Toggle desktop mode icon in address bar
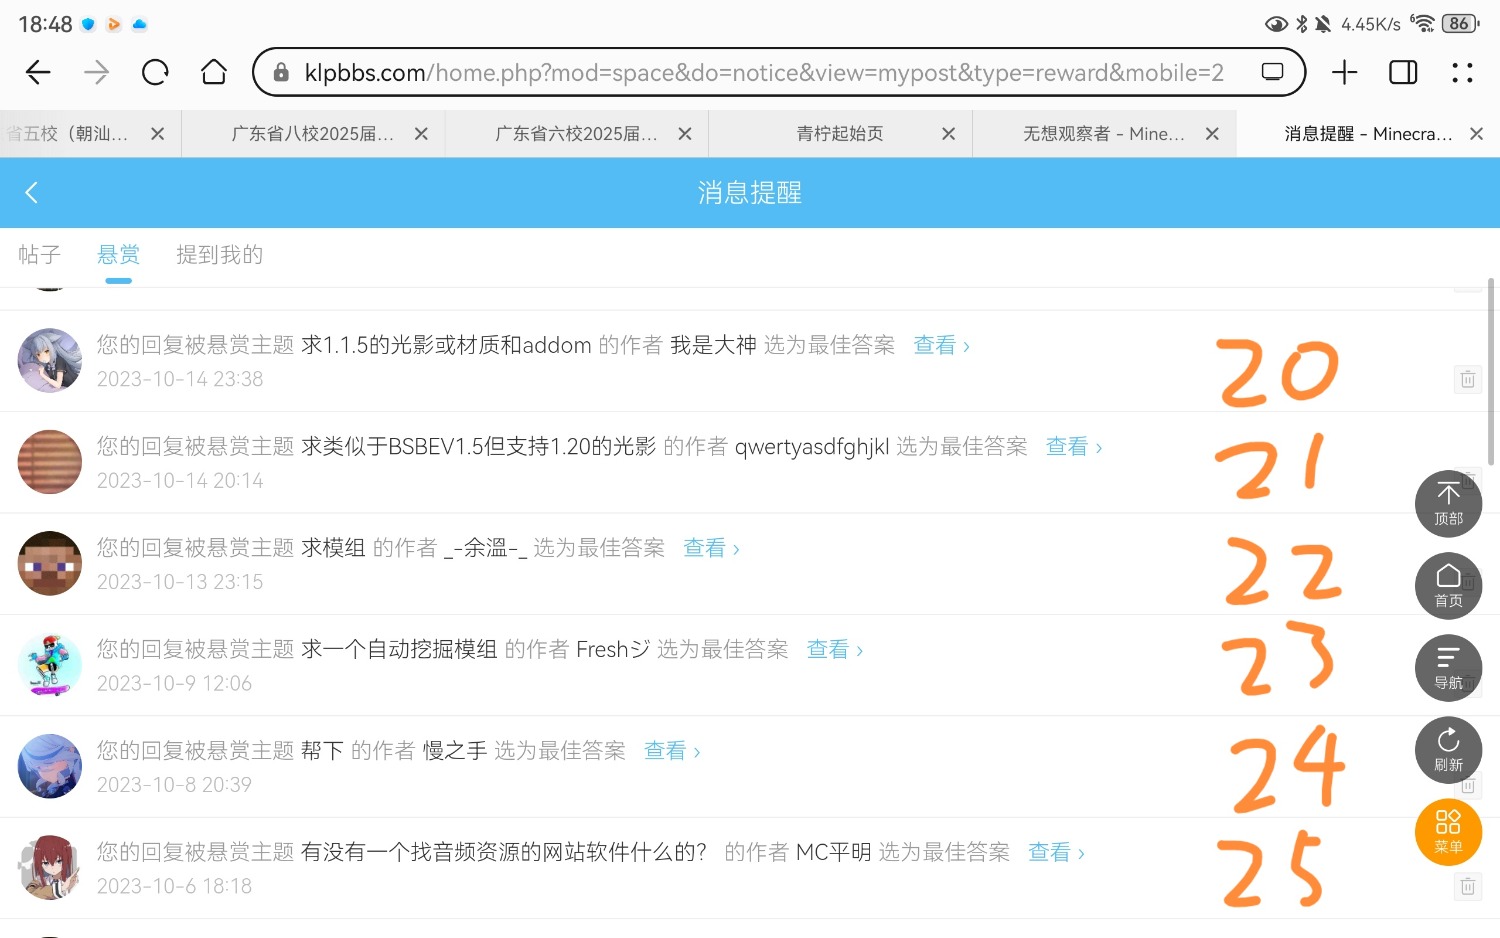1500x938 pixels. tap(1272, 72)
